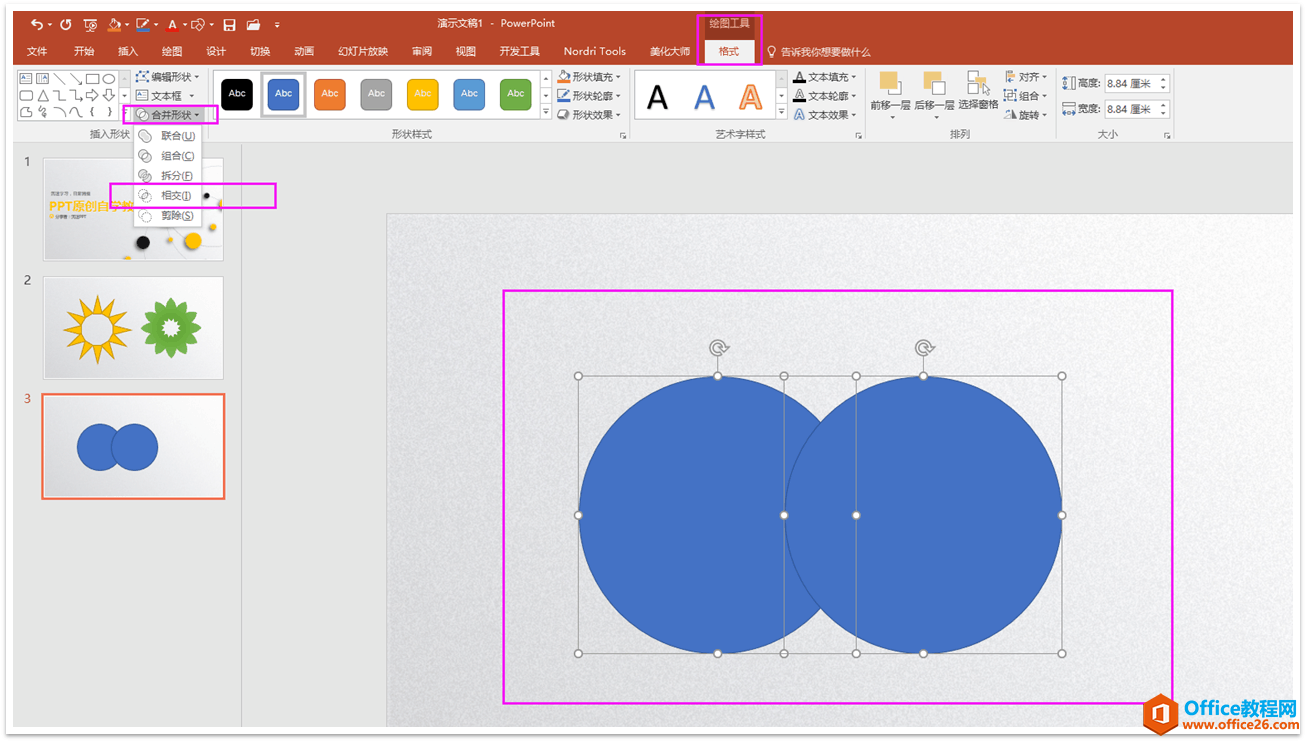This screenshot has width=1306, height=742.
Task: Switch to the Nordri Tools tab
Action: pyautogui.click(x=595, y=52)
